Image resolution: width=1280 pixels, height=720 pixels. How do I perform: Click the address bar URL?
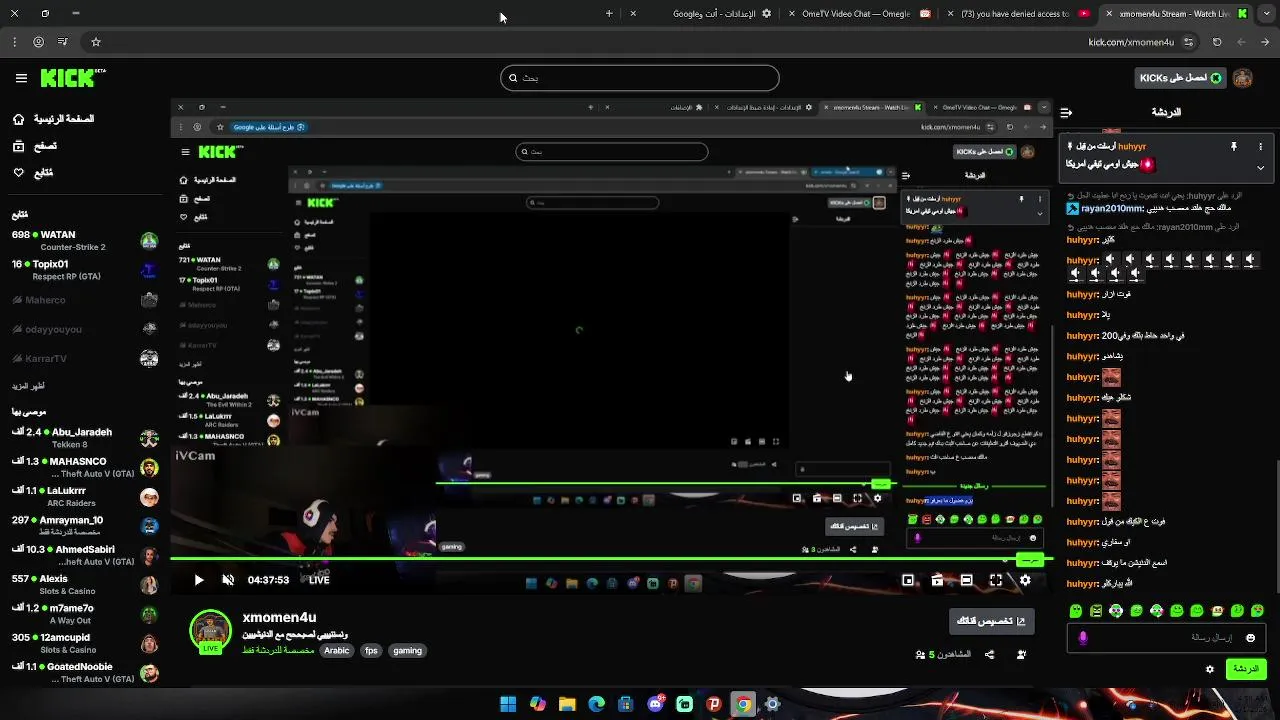pos(1131,42)
